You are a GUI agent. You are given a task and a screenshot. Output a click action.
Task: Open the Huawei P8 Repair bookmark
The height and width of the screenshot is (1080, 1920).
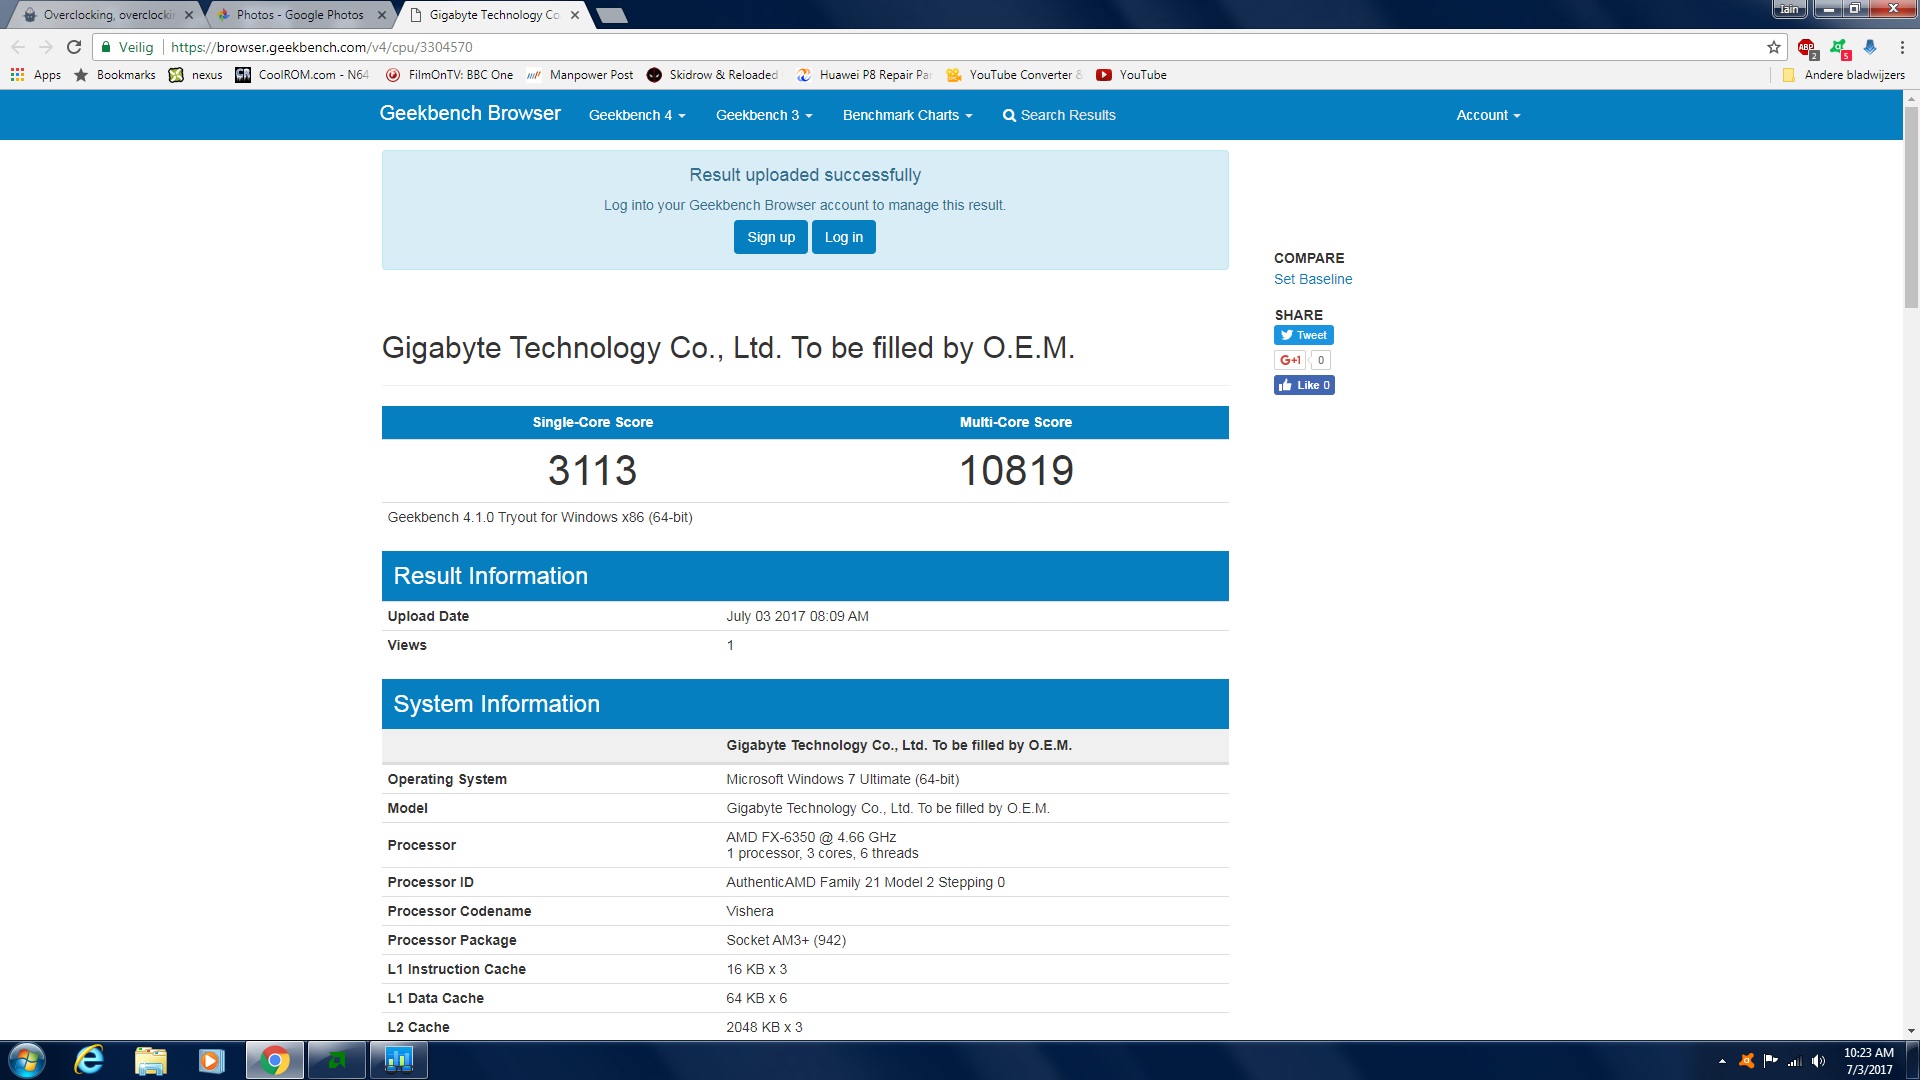[x=864, y=75]
